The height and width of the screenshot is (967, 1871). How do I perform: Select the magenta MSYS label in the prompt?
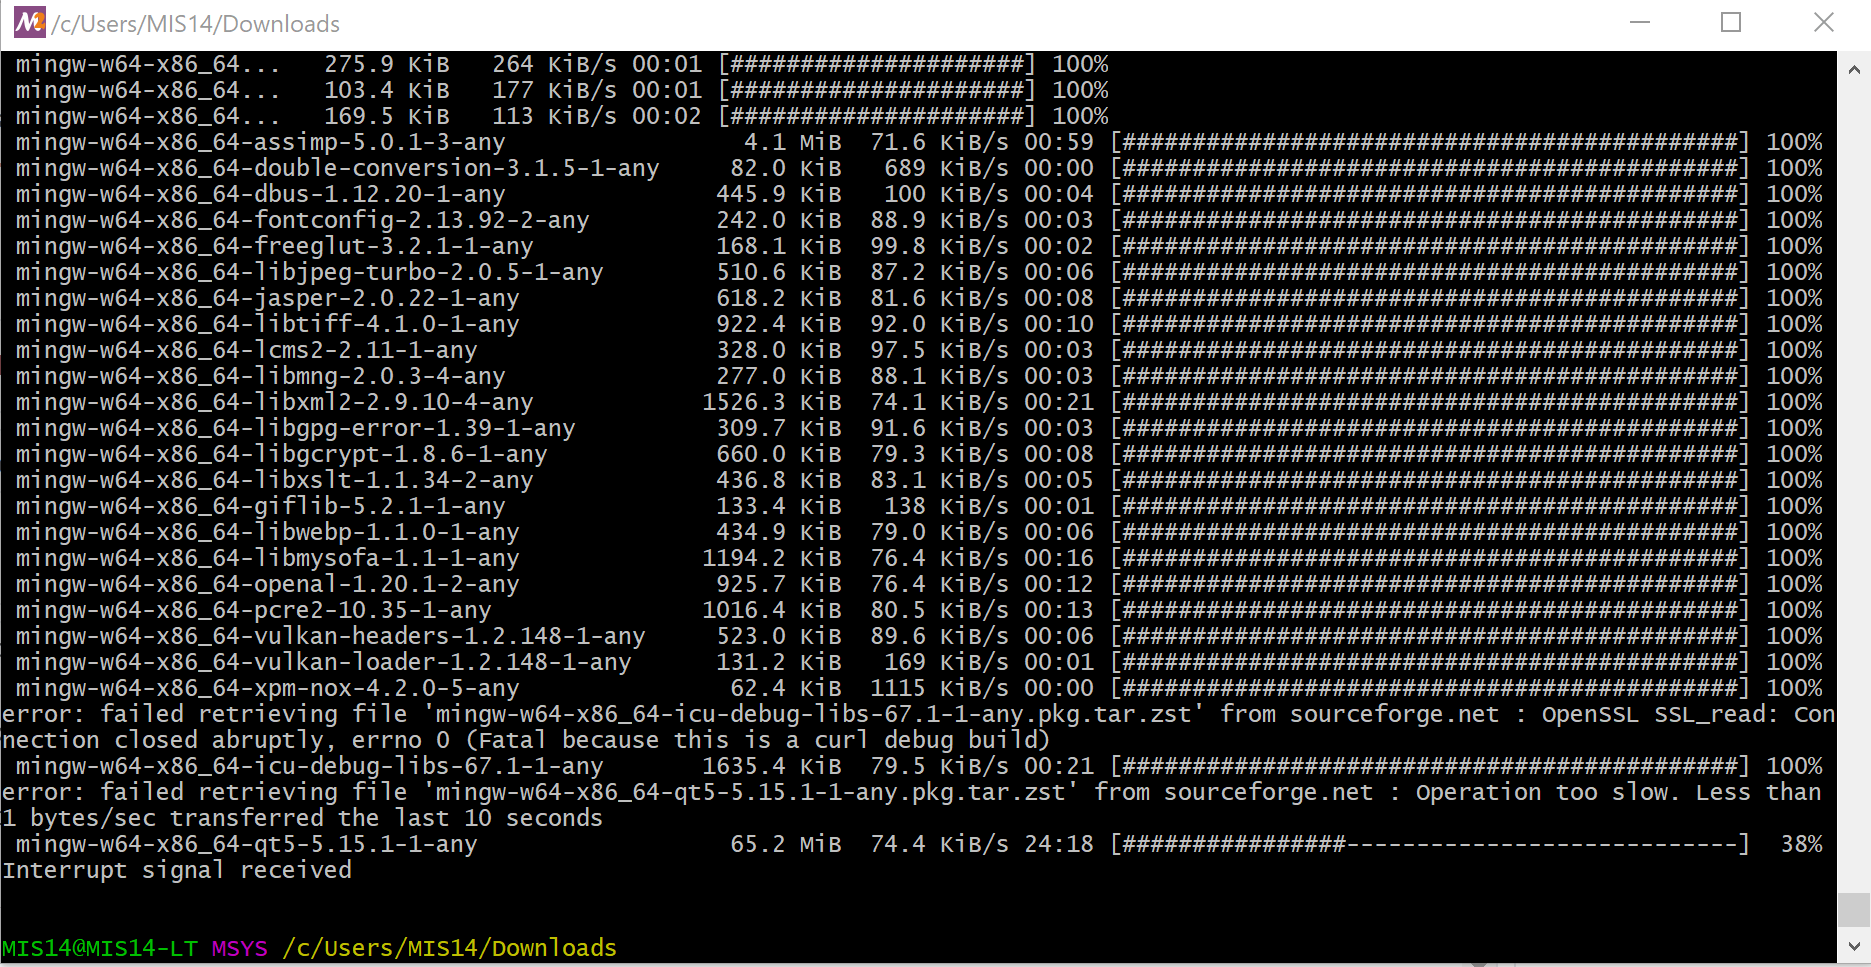point(239,947)
